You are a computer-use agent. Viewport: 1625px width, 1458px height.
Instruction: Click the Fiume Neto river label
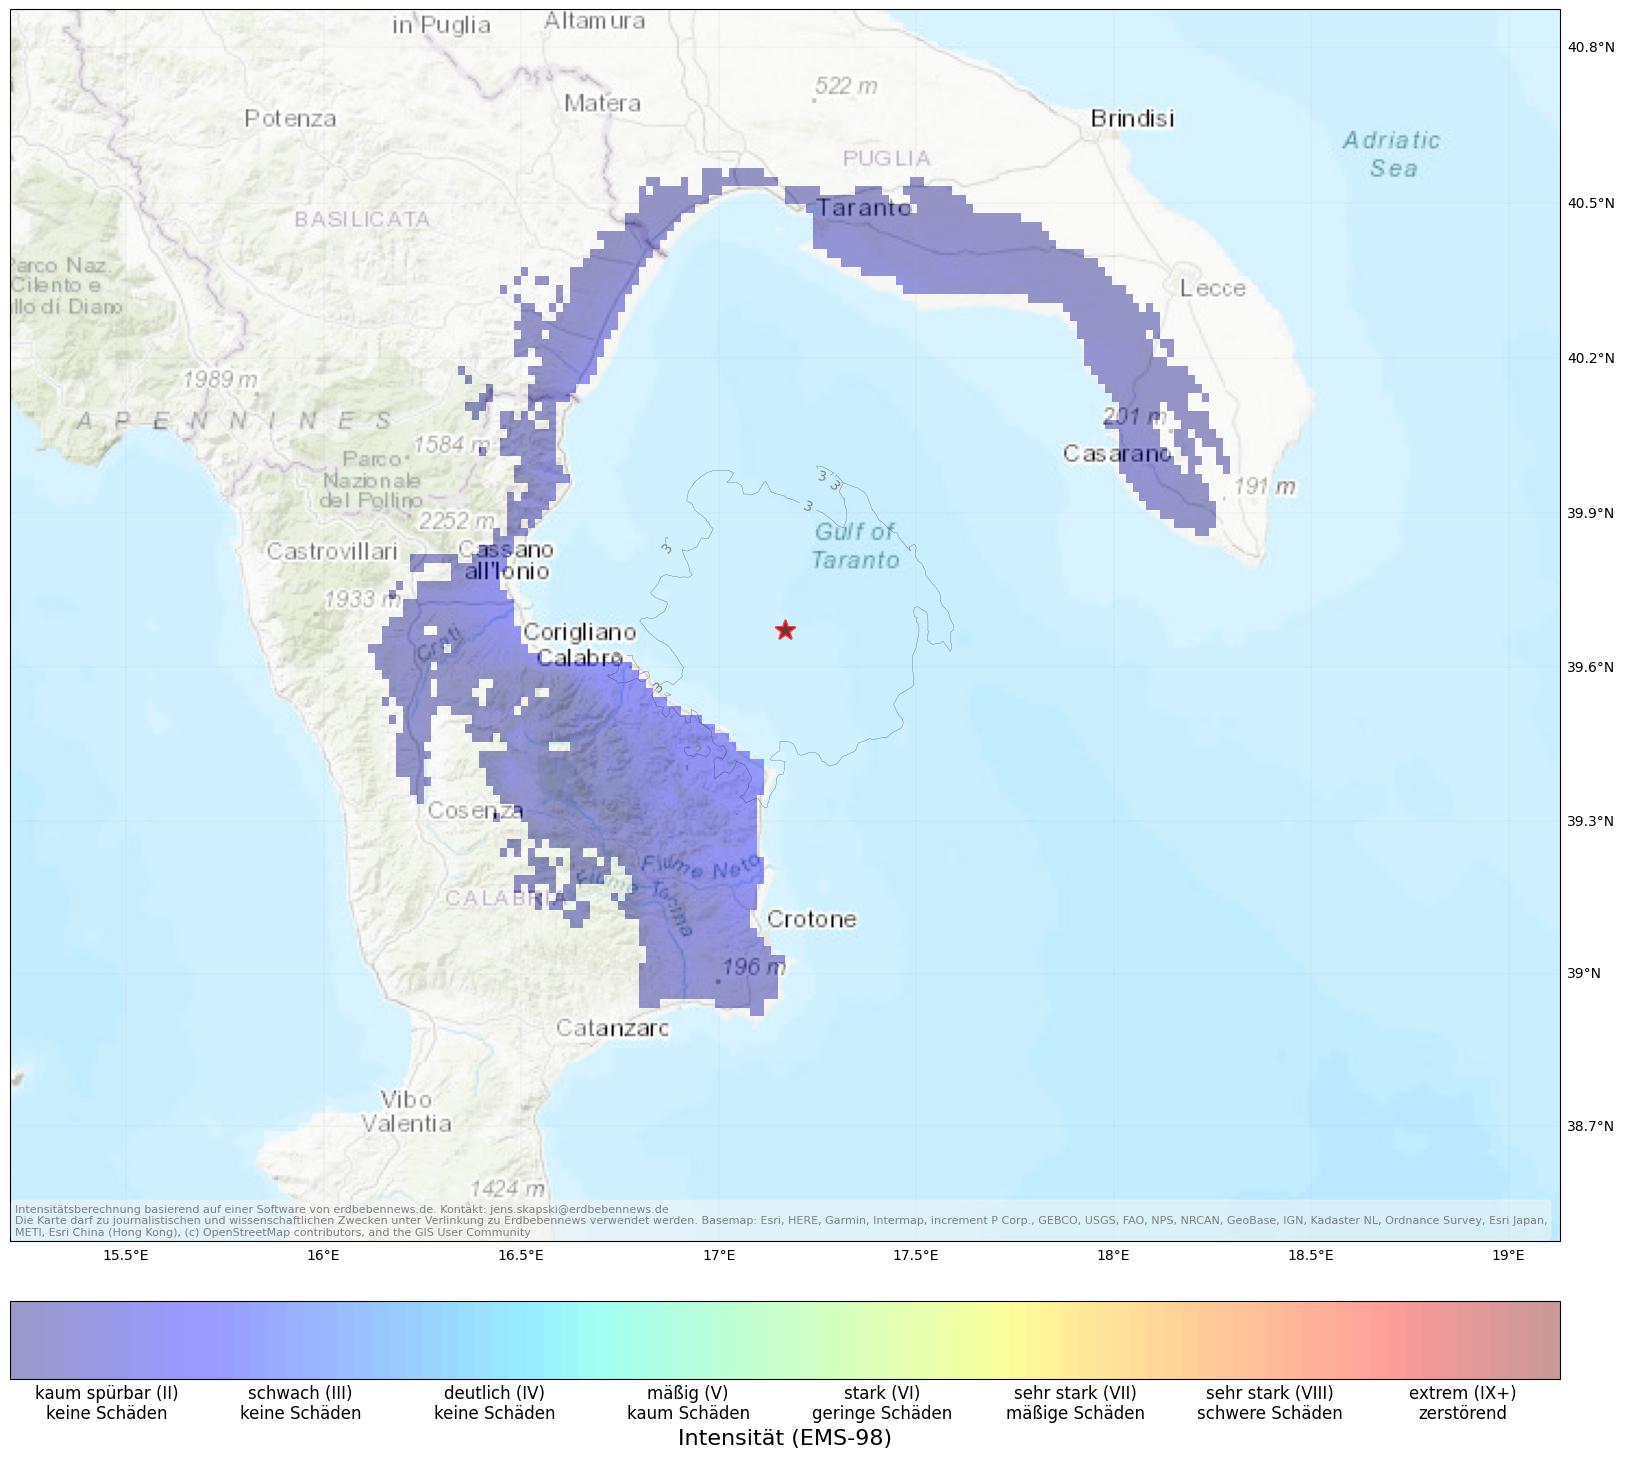click(x=700, y=868)
